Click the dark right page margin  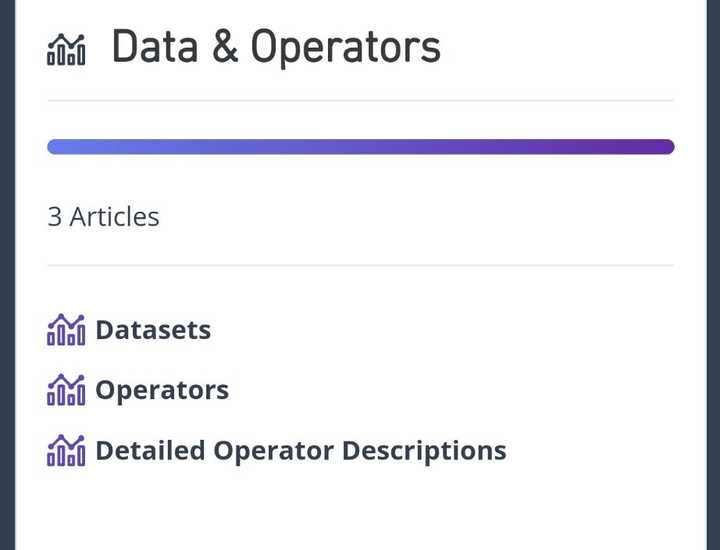tap(712, 275)
